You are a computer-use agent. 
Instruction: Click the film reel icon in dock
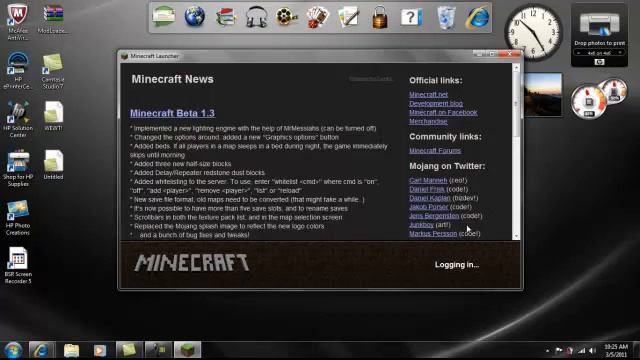click(287, 17)
